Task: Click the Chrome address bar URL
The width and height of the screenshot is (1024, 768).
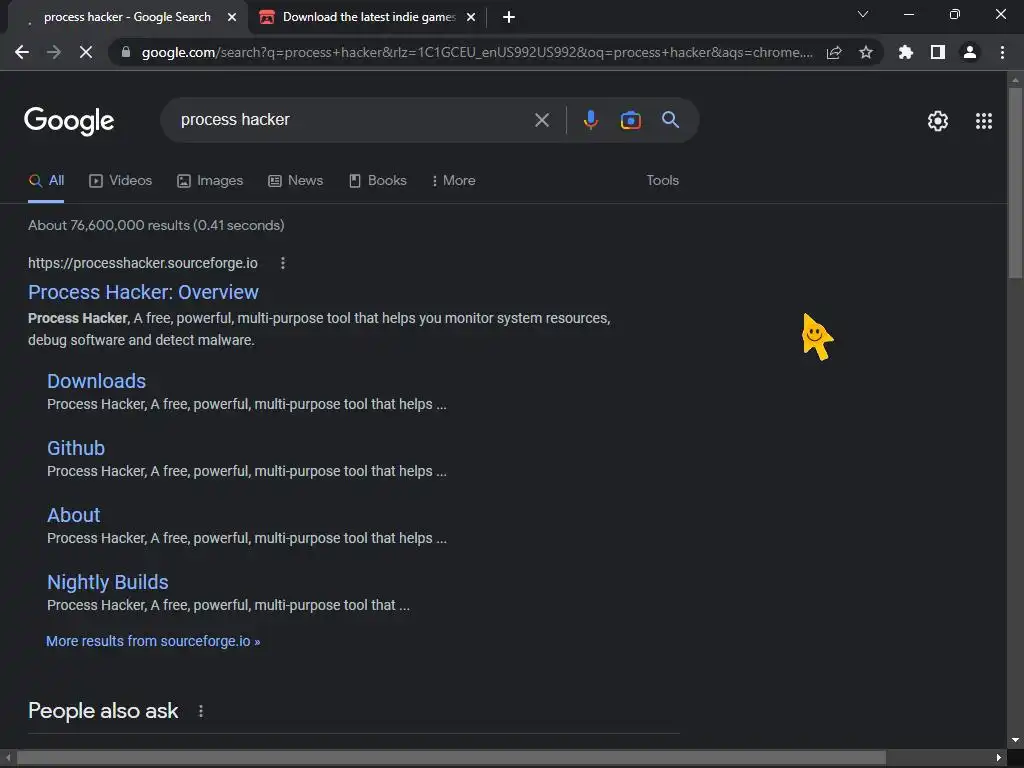Action: tap(477, 52)
